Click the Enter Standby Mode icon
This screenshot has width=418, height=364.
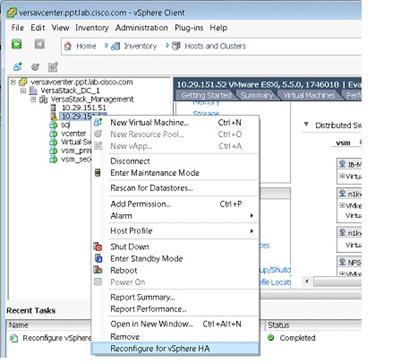point(98,258)
